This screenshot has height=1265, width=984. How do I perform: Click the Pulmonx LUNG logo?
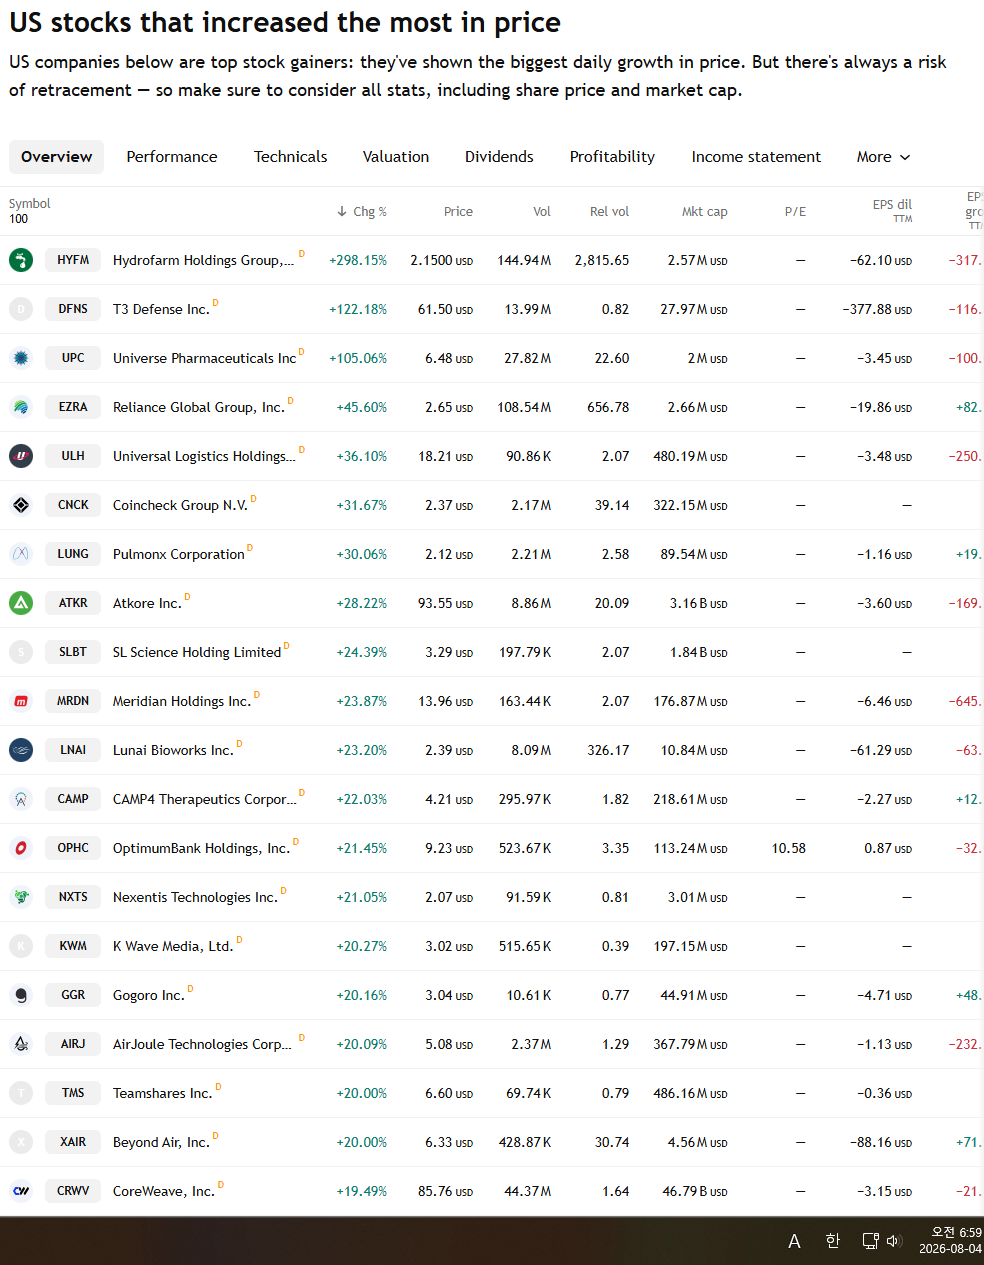click(21, 554)
